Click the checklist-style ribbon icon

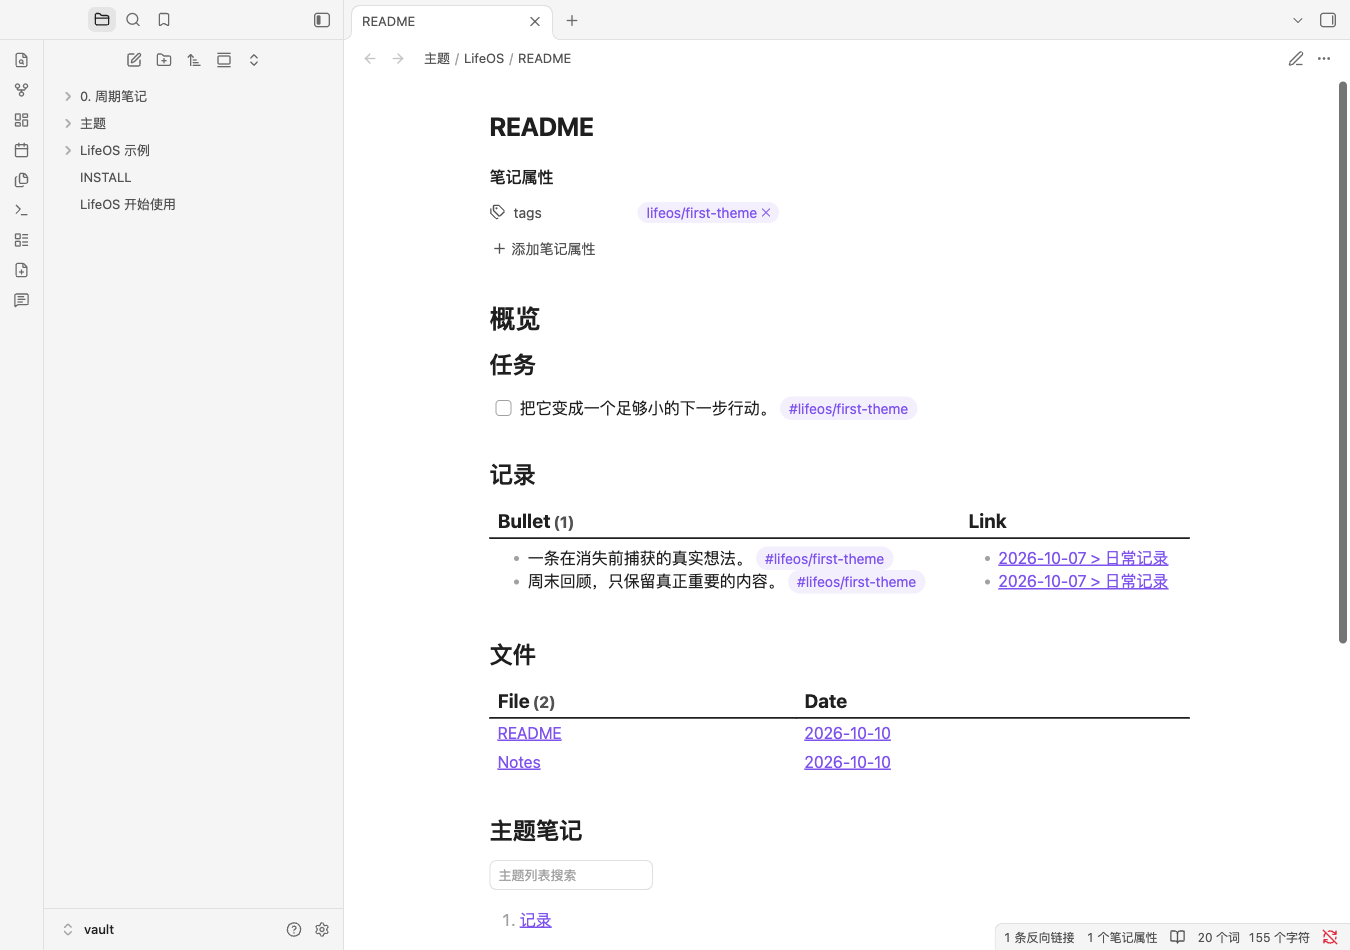coord(21,240)
